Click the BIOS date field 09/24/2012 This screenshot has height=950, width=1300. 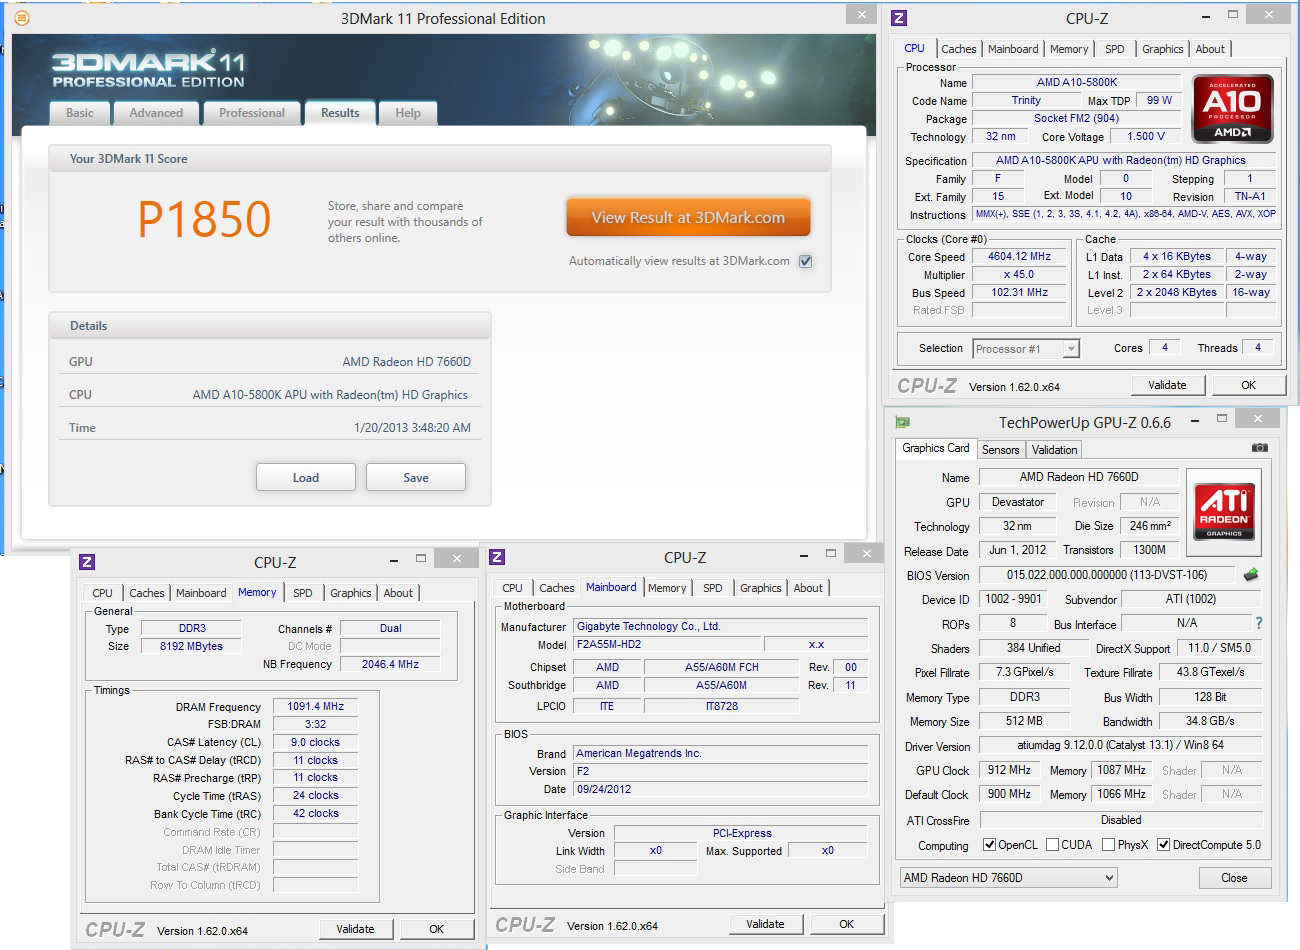pyautogui.click(x=720, y=790)
